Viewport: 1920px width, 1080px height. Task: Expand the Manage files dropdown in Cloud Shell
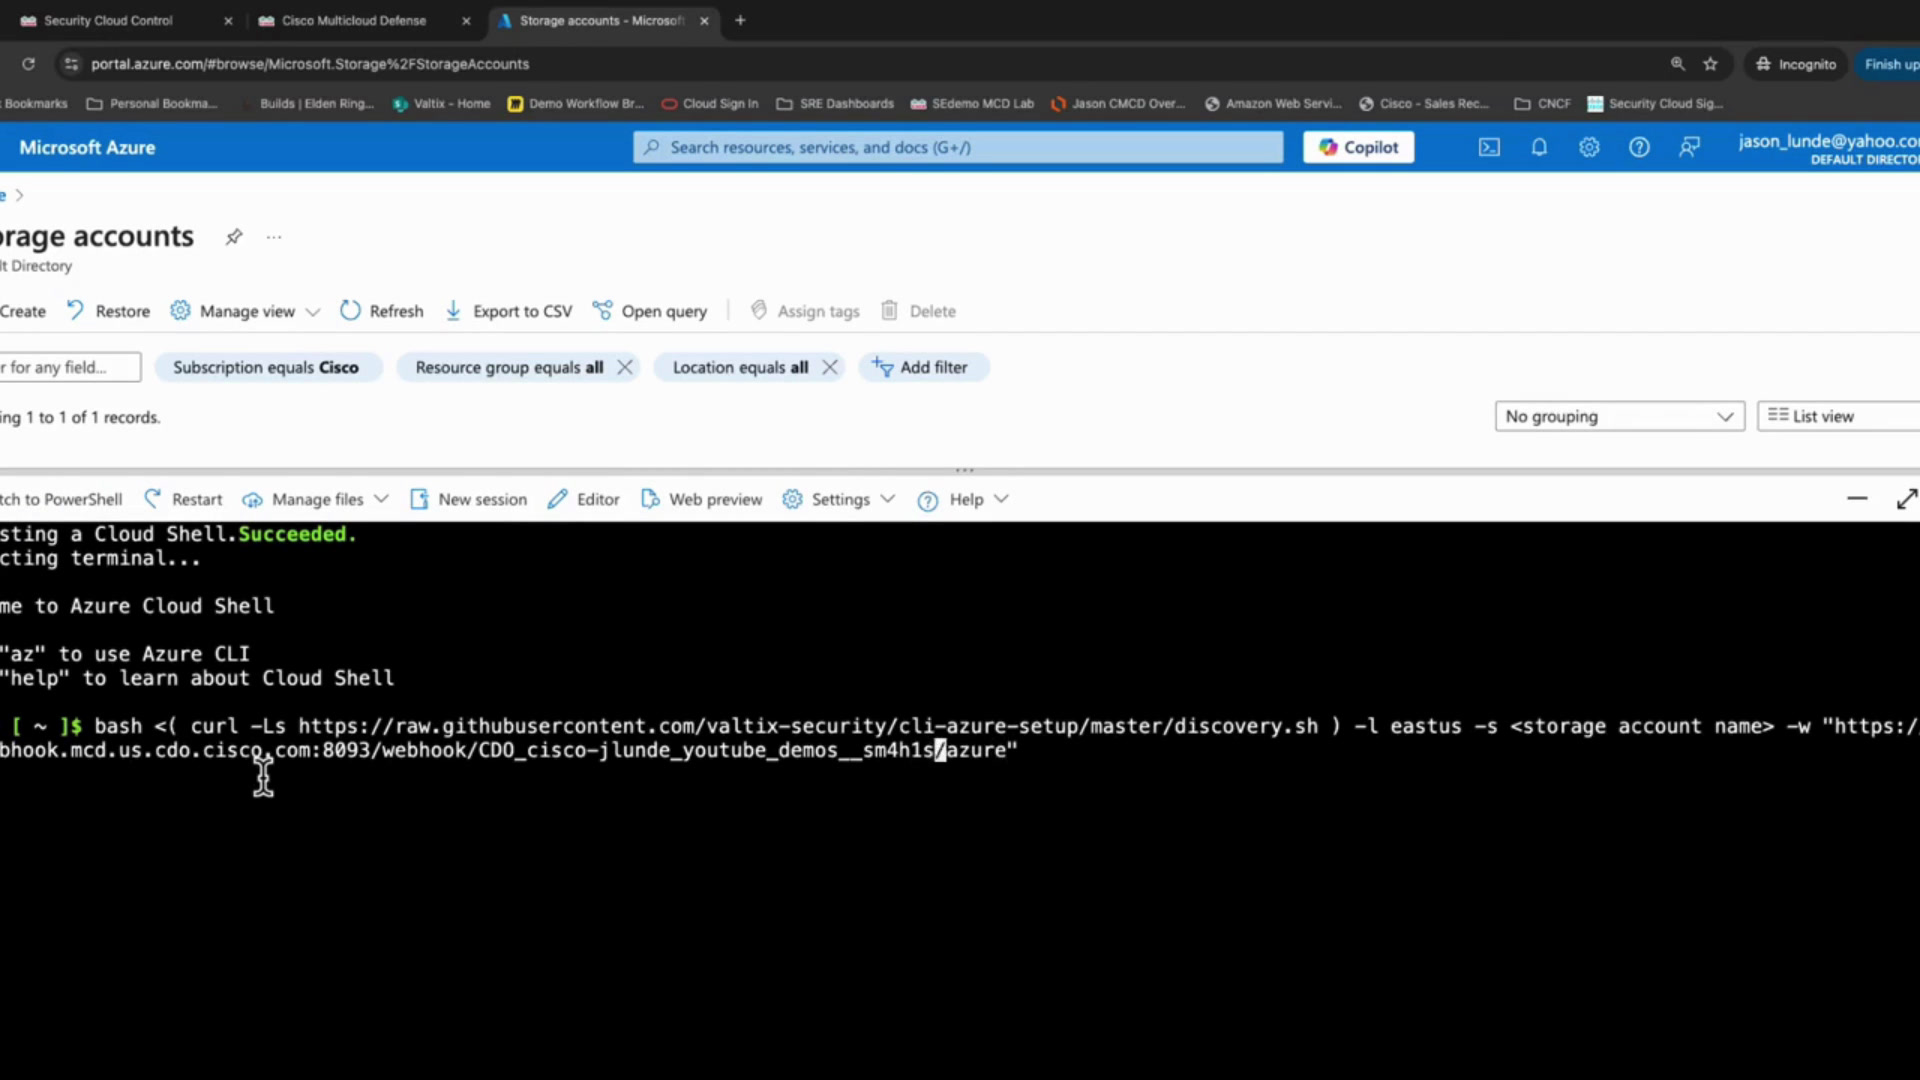click(x=316, y=499)
